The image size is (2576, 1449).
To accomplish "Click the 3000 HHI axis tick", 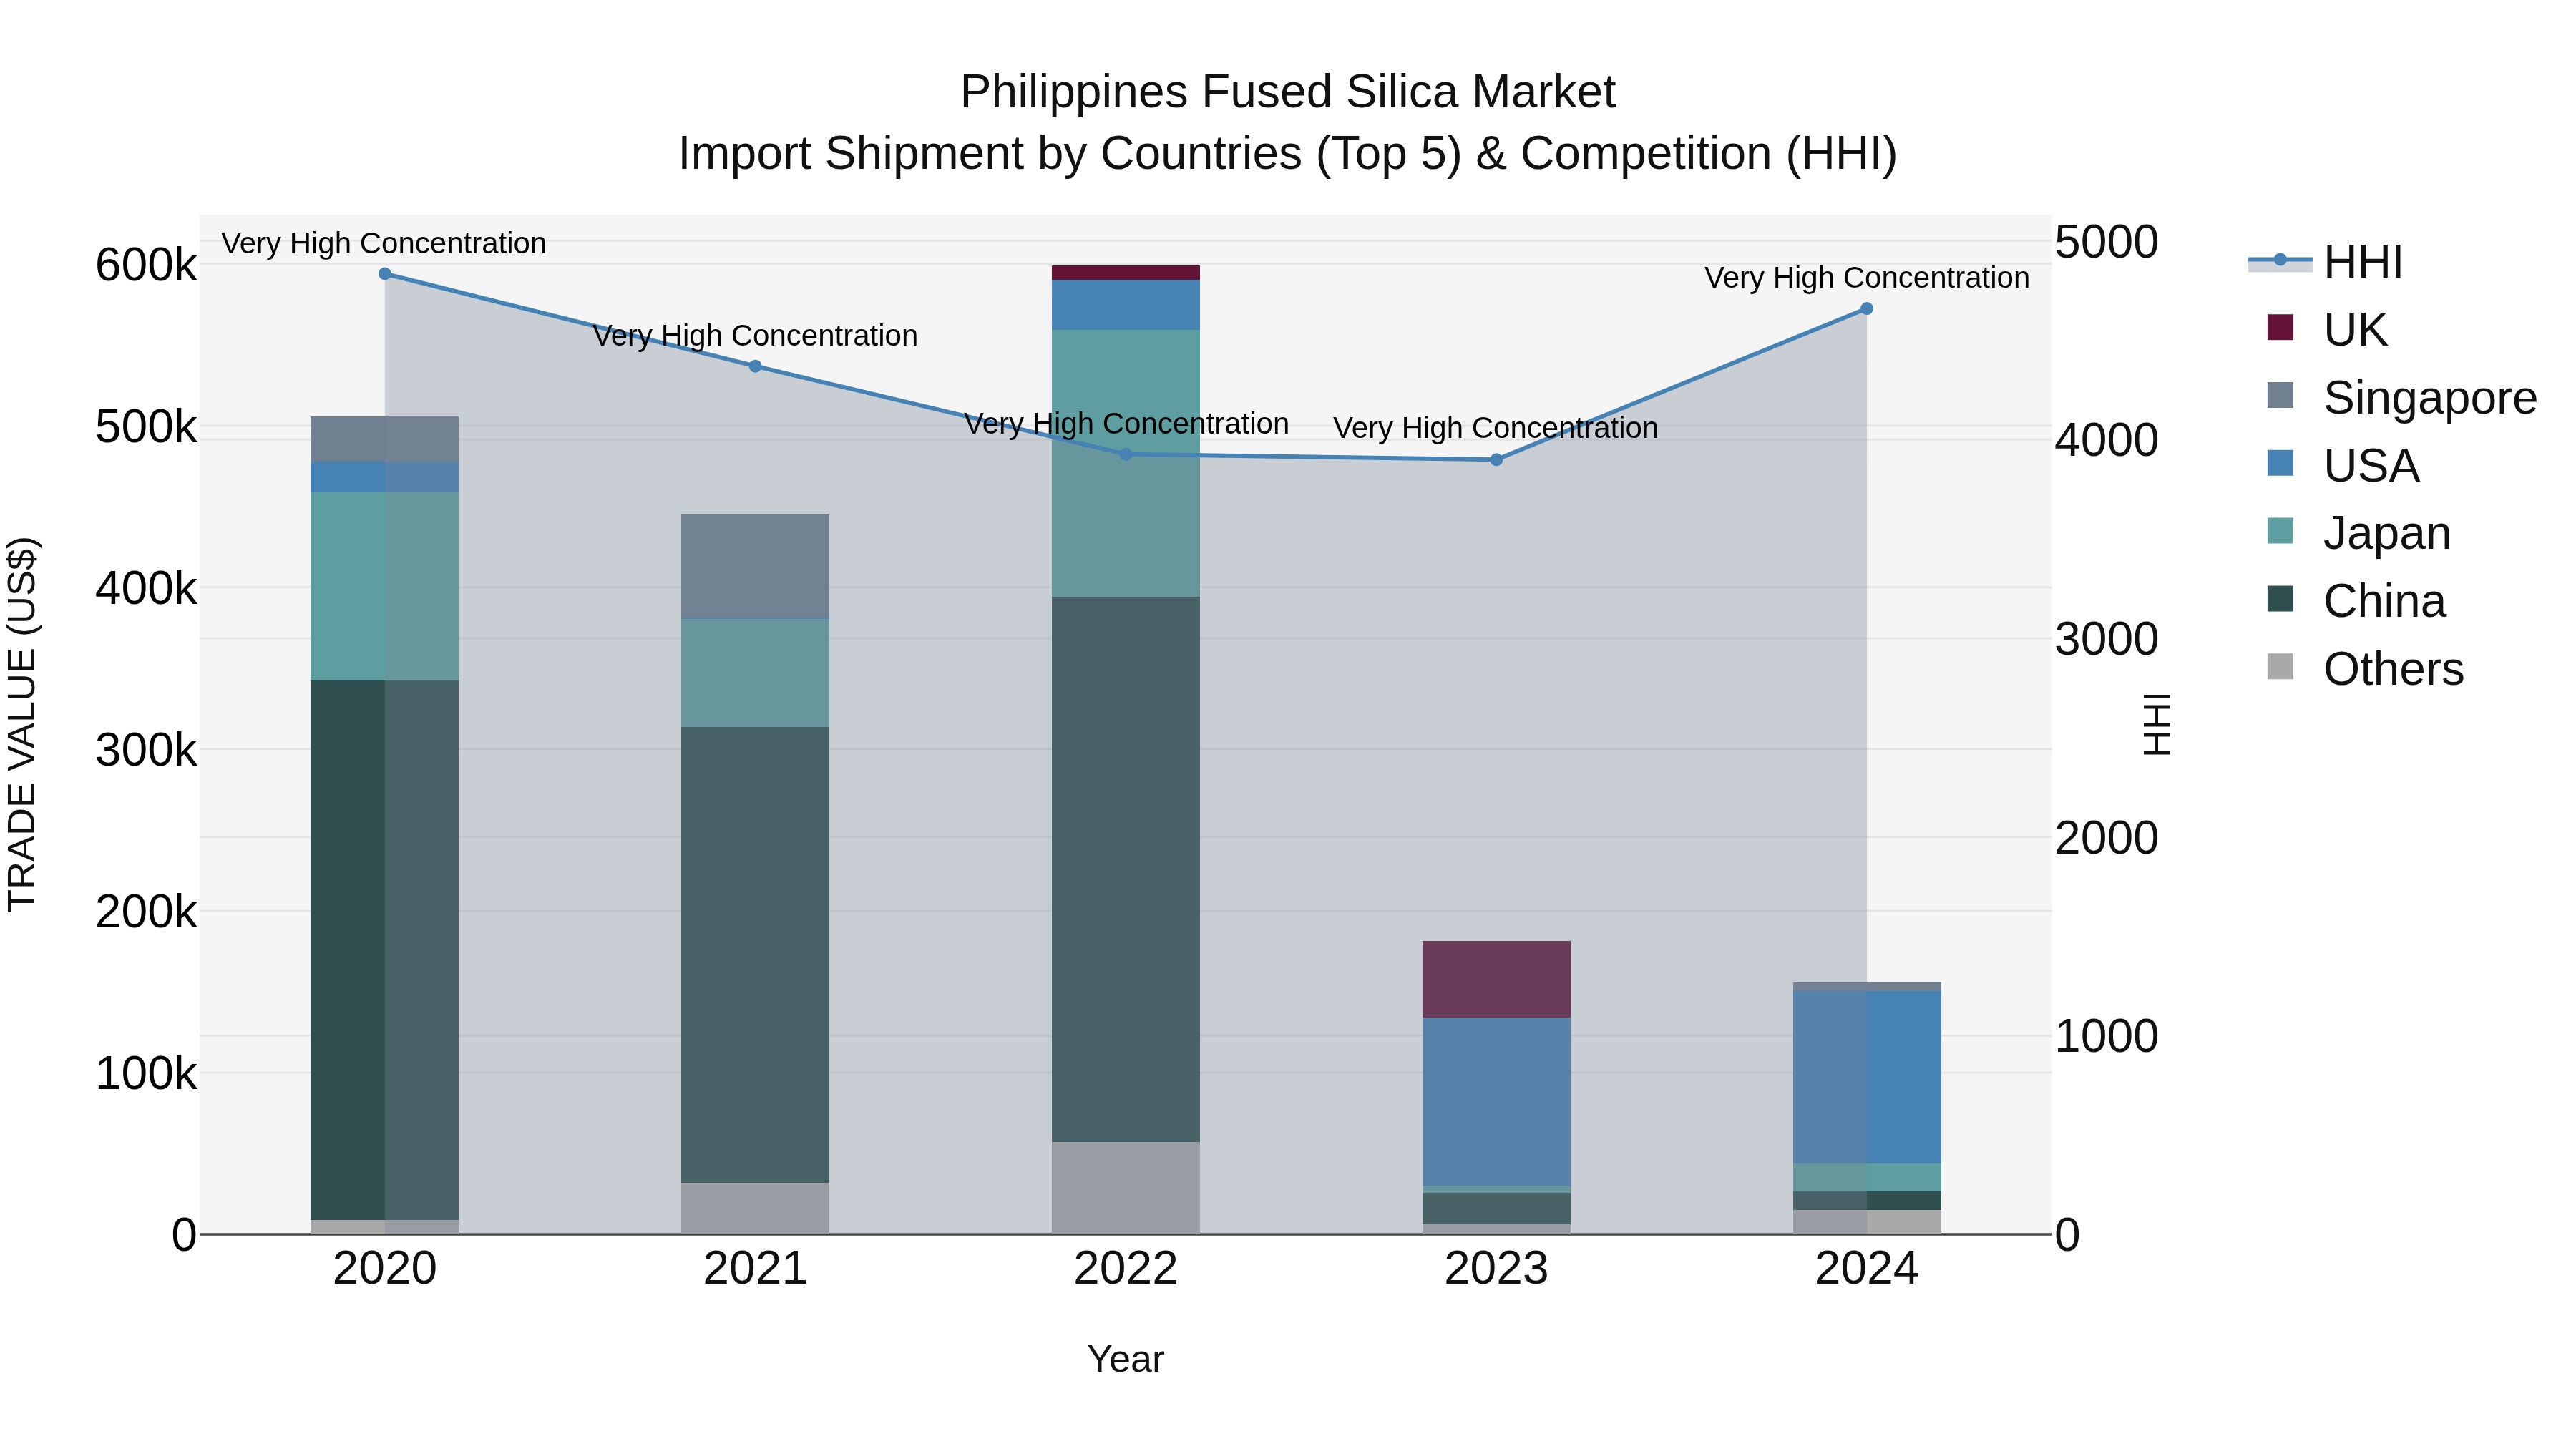I will pyautogui.click(x=2106, y=639).
